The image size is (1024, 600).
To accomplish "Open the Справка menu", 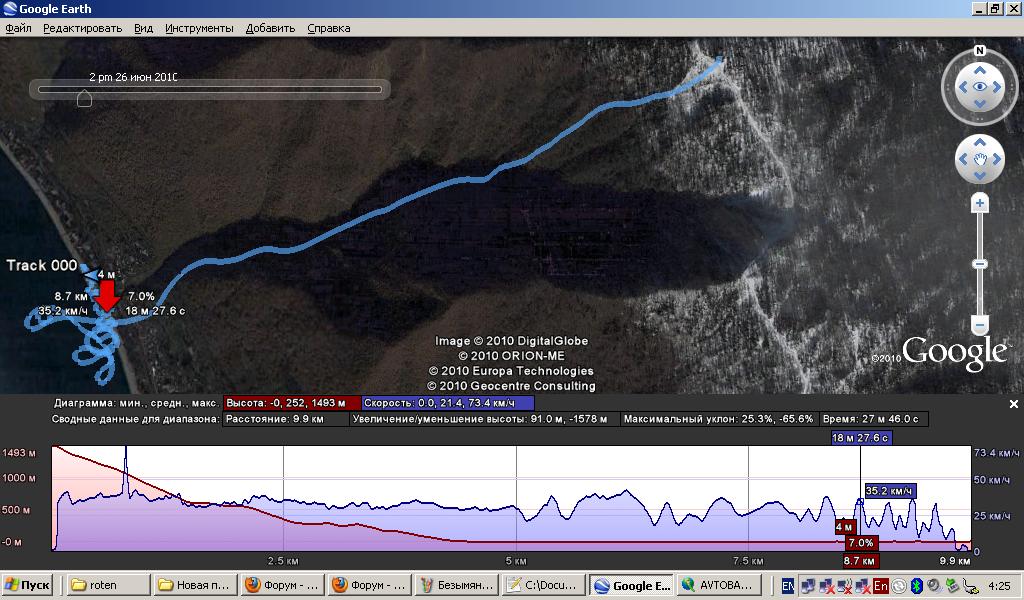I will [x=328, y=28].
